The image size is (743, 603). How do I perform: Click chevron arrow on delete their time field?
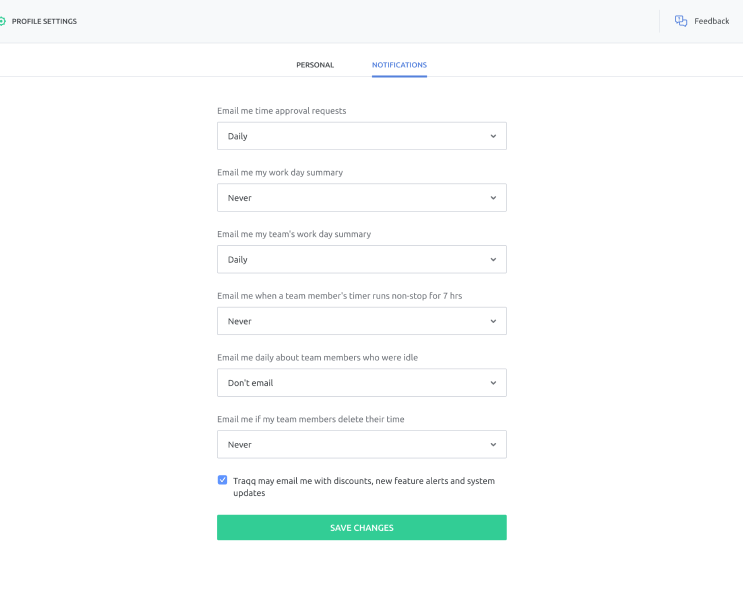tap(493, 444)
